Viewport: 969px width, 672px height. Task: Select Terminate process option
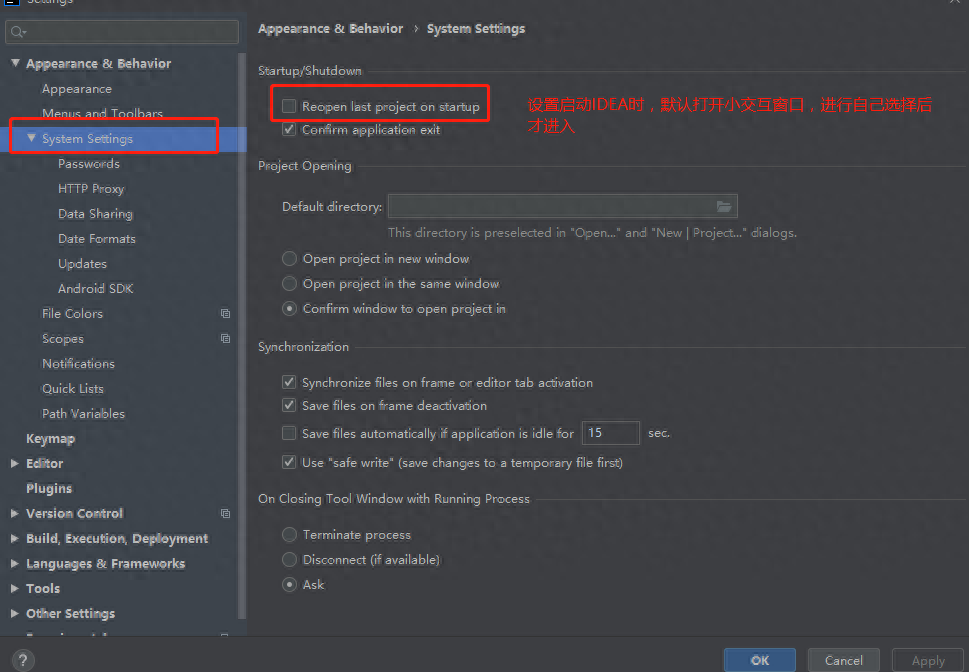[289, 535]
